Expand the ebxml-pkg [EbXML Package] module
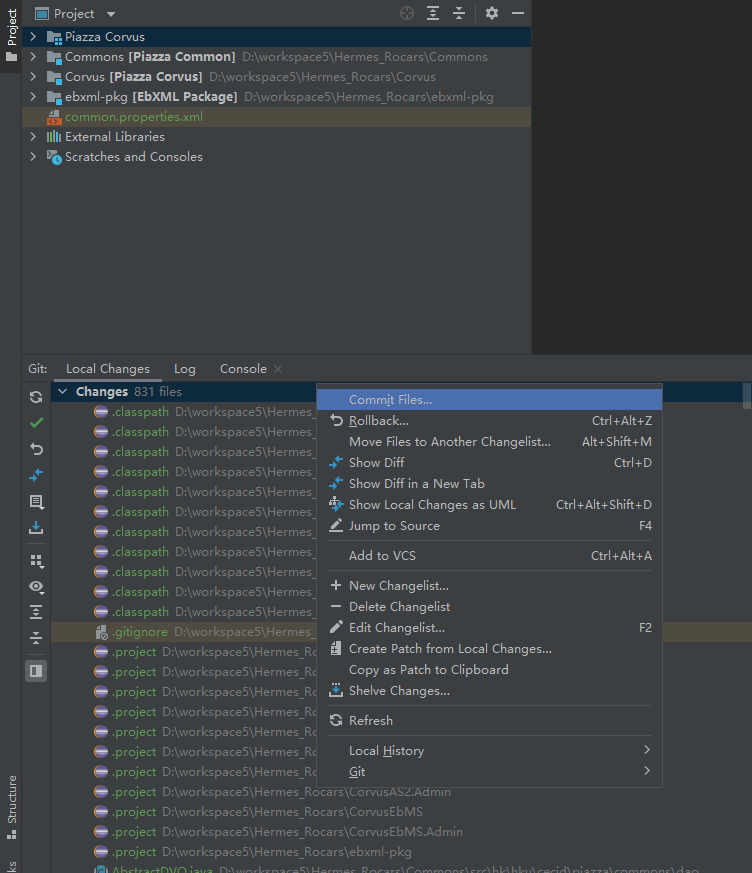Image resolution: width=752 pixels, height=873 pixels. pyautogui.click(x=33, y=97)
